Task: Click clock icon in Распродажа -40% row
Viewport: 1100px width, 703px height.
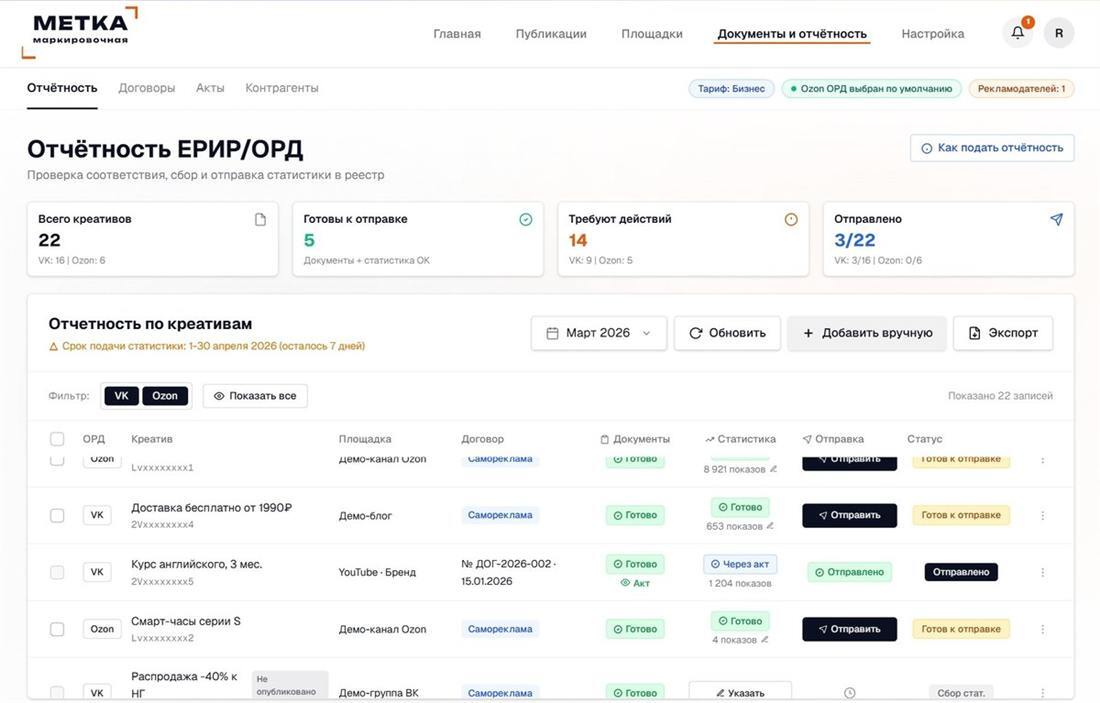Action: [x=849, y=692]
